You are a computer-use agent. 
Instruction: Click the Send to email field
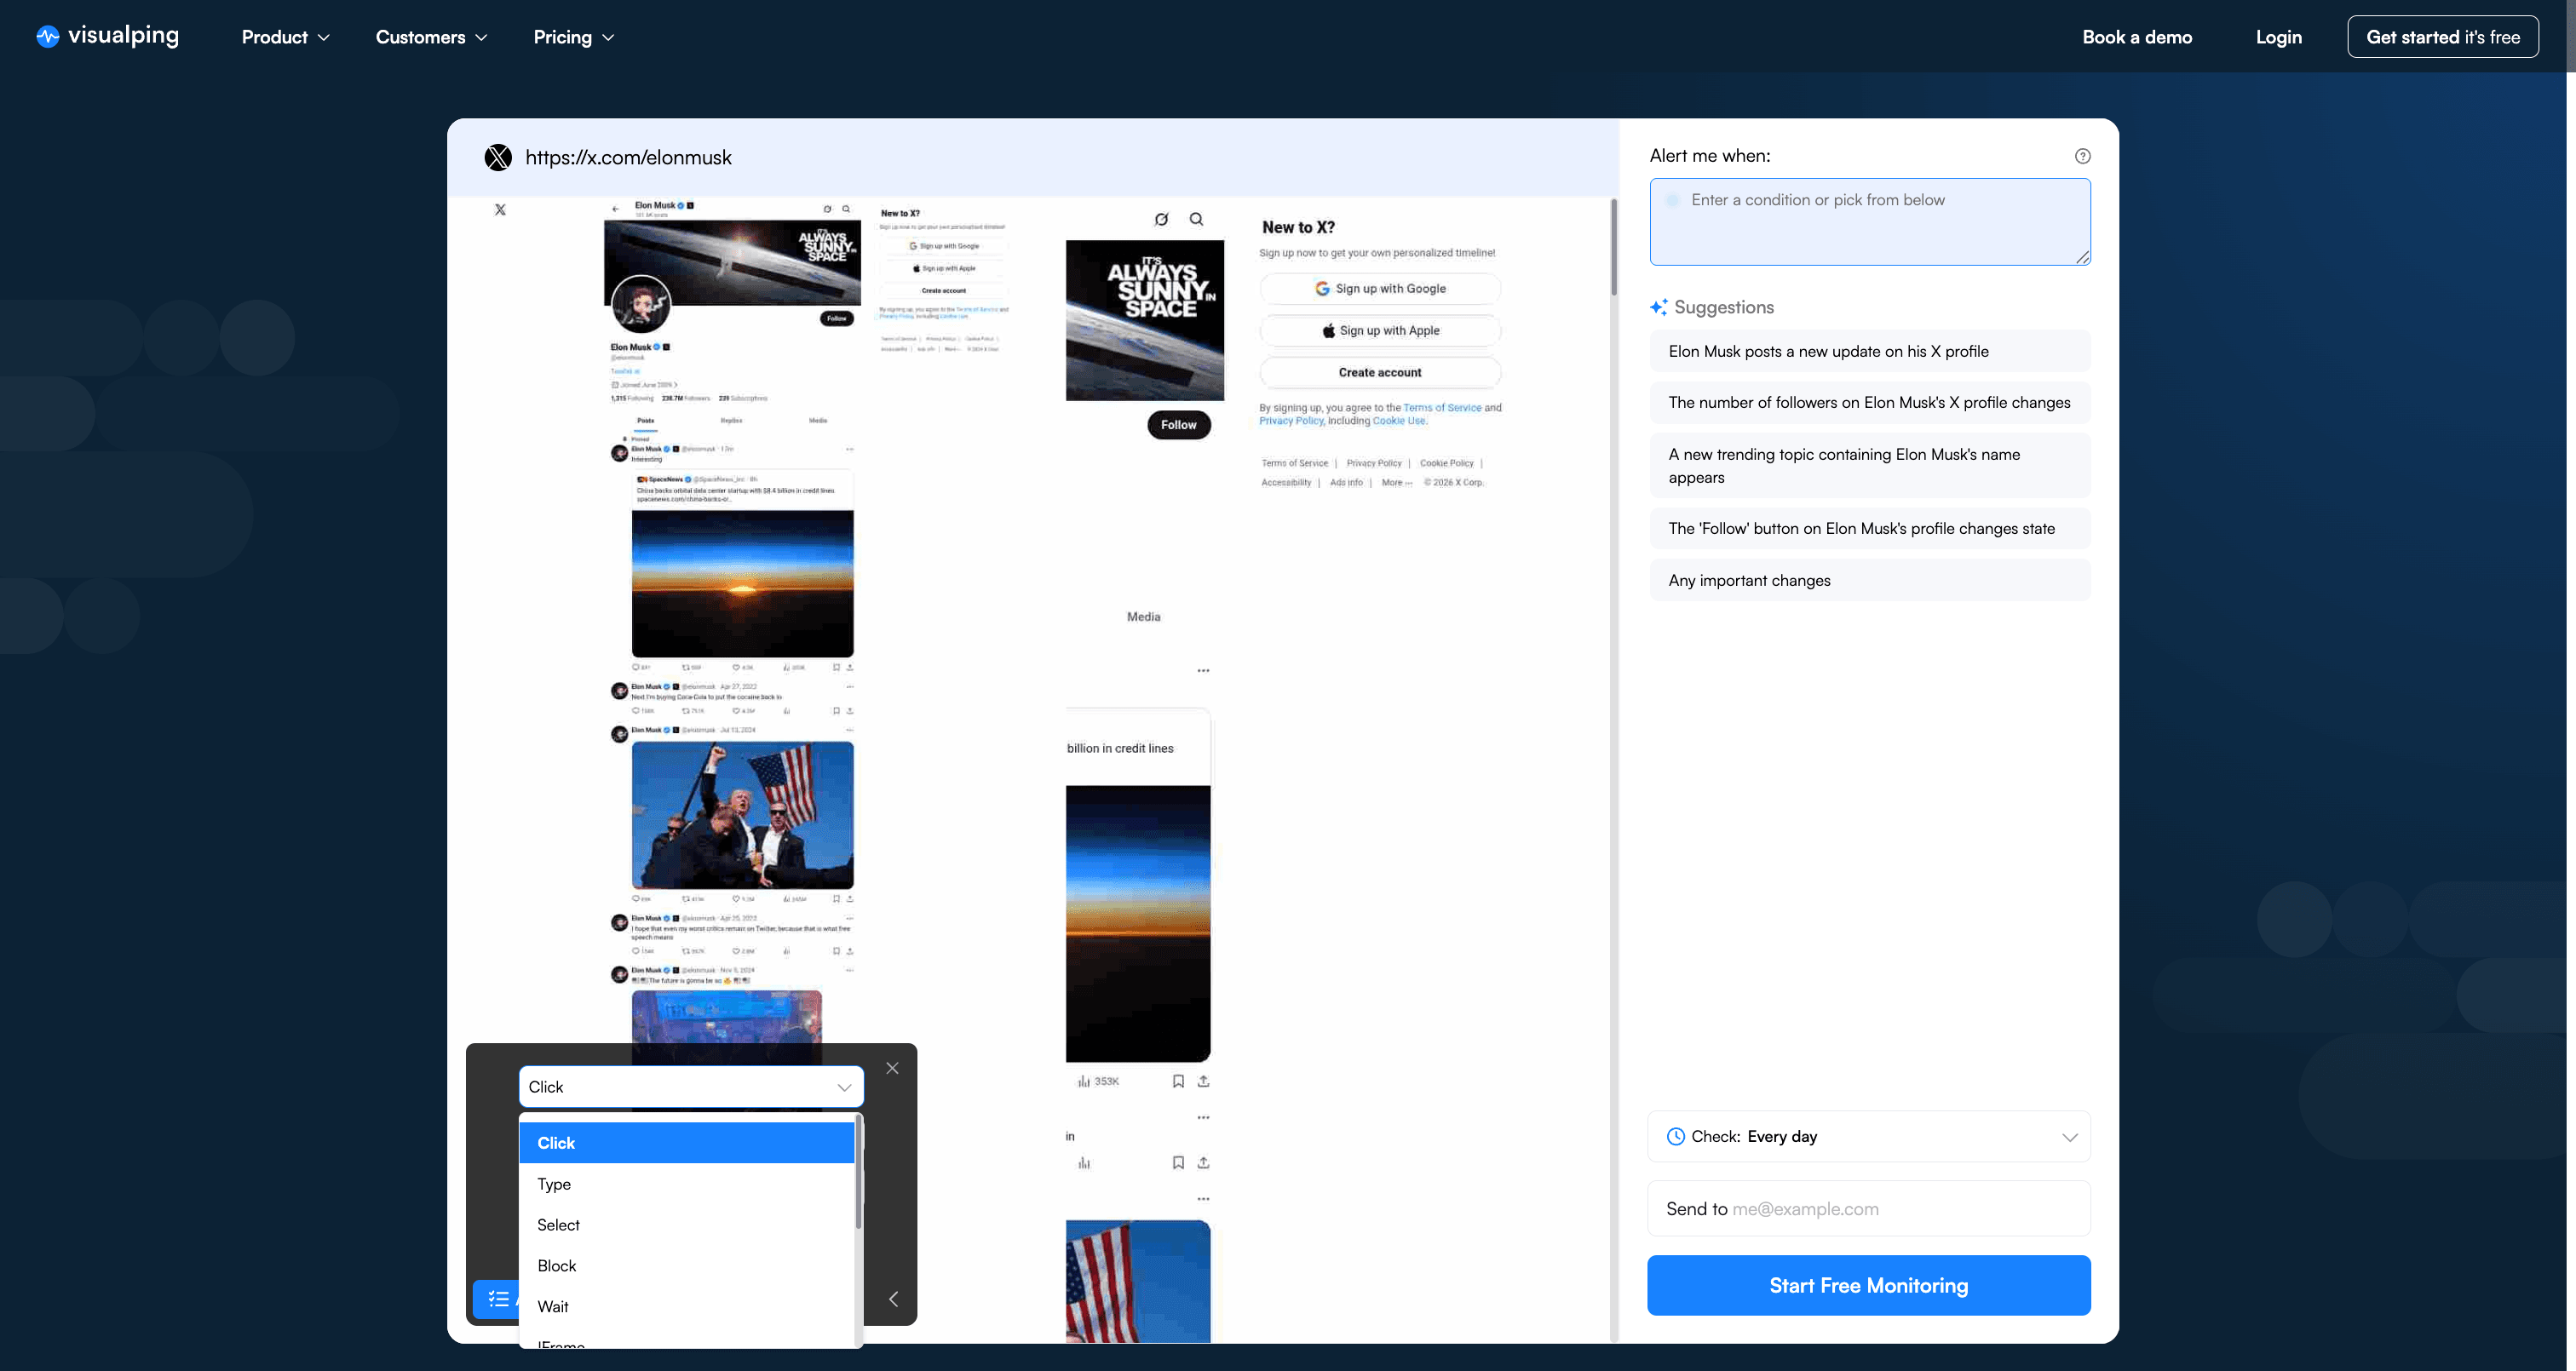[1869, 1208]
